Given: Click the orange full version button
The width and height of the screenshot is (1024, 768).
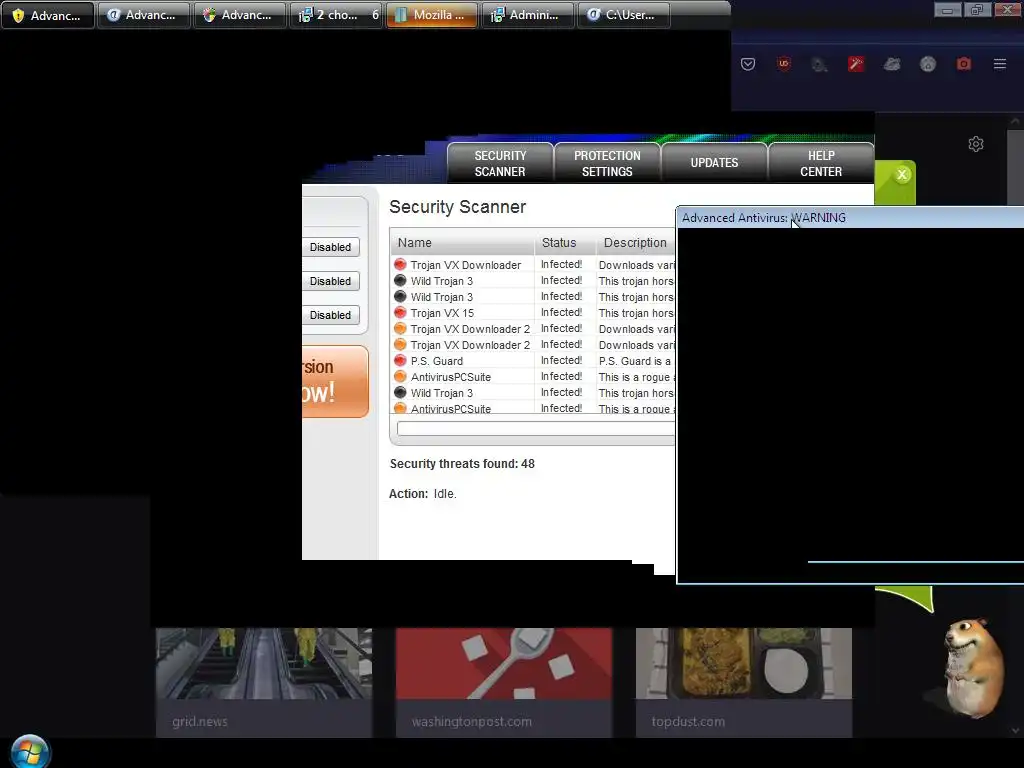Looking at the screenshot, I should tap(335, 381).
